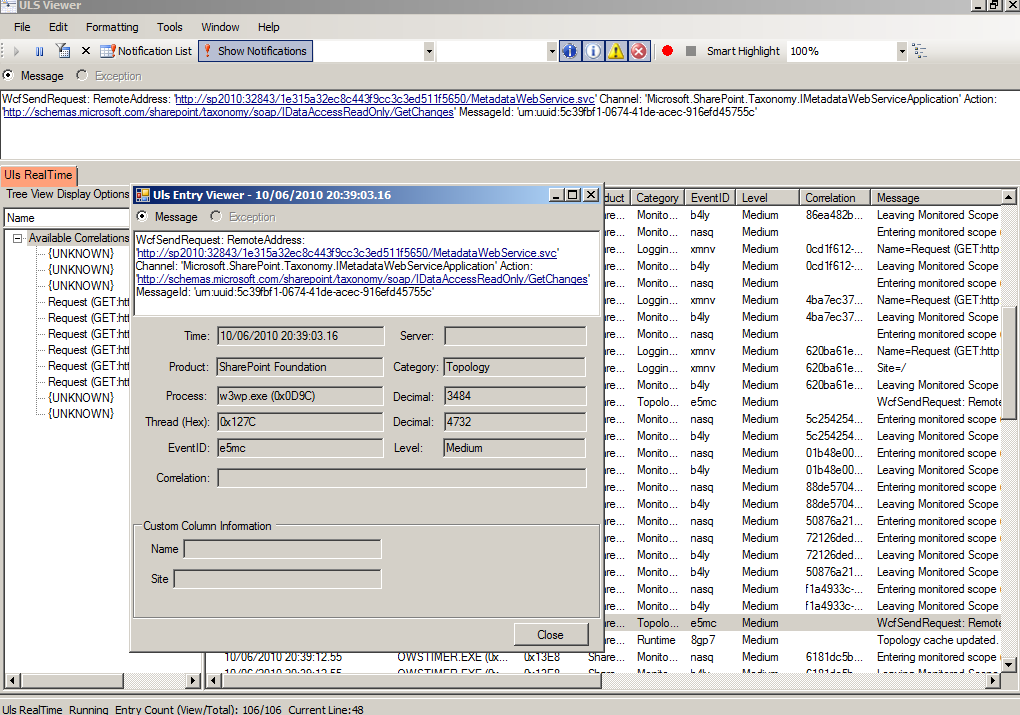Click the Uls Entry Viewer title icon
Viewport: 1020px width, 715px height.
click(143, 195)
